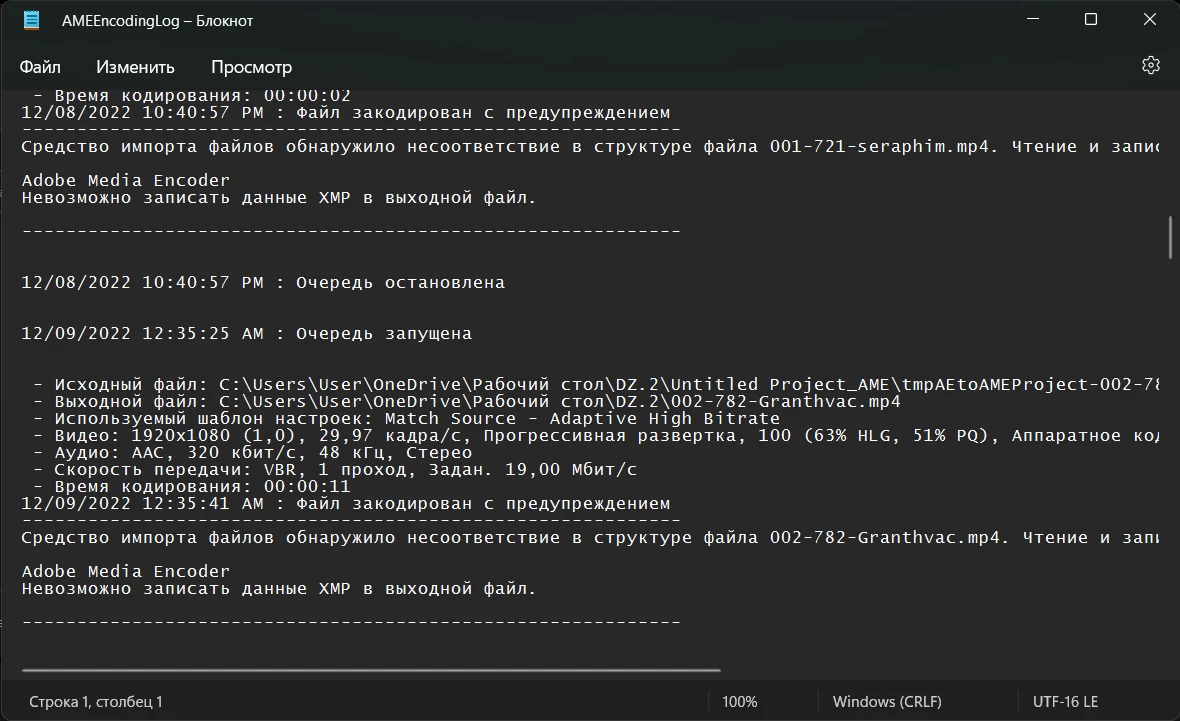The image size is (1180, 721).
Task: Click the Windows (CRLF) status entry
Action: (x=887, y=701)
